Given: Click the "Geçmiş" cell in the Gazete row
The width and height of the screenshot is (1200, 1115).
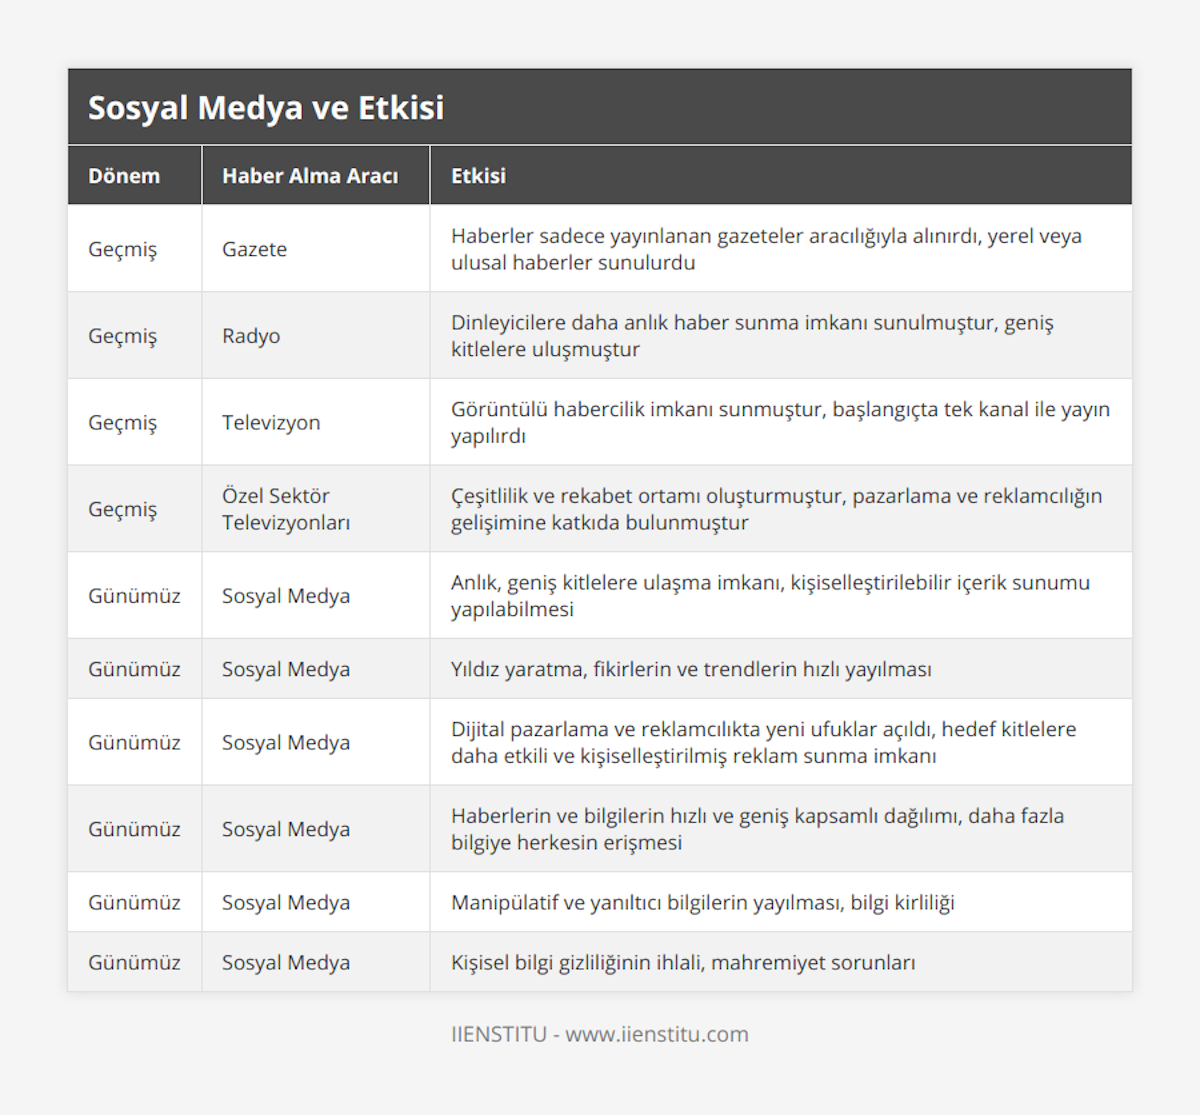Looking at the screenshot, I should pos(123,249).
